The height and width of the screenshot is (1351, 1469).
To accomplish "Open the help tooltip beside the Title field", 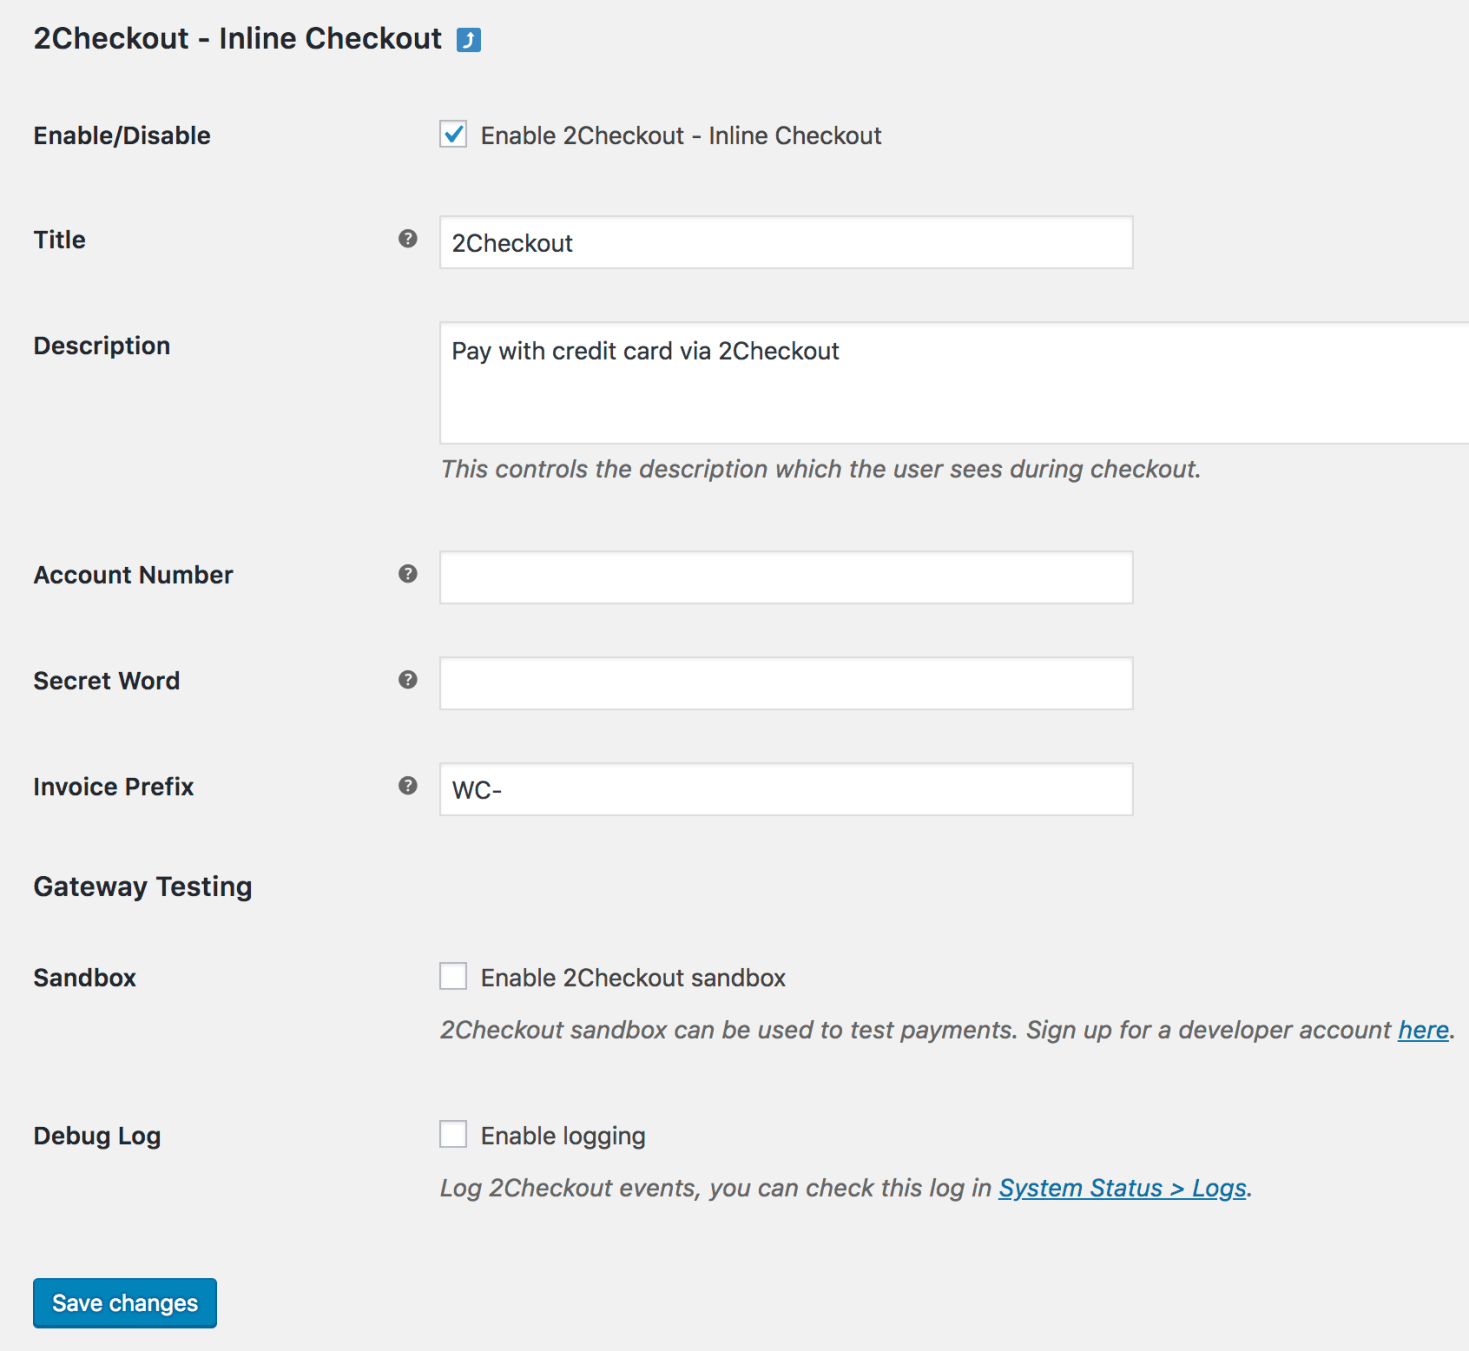I will tap(407, 240).
